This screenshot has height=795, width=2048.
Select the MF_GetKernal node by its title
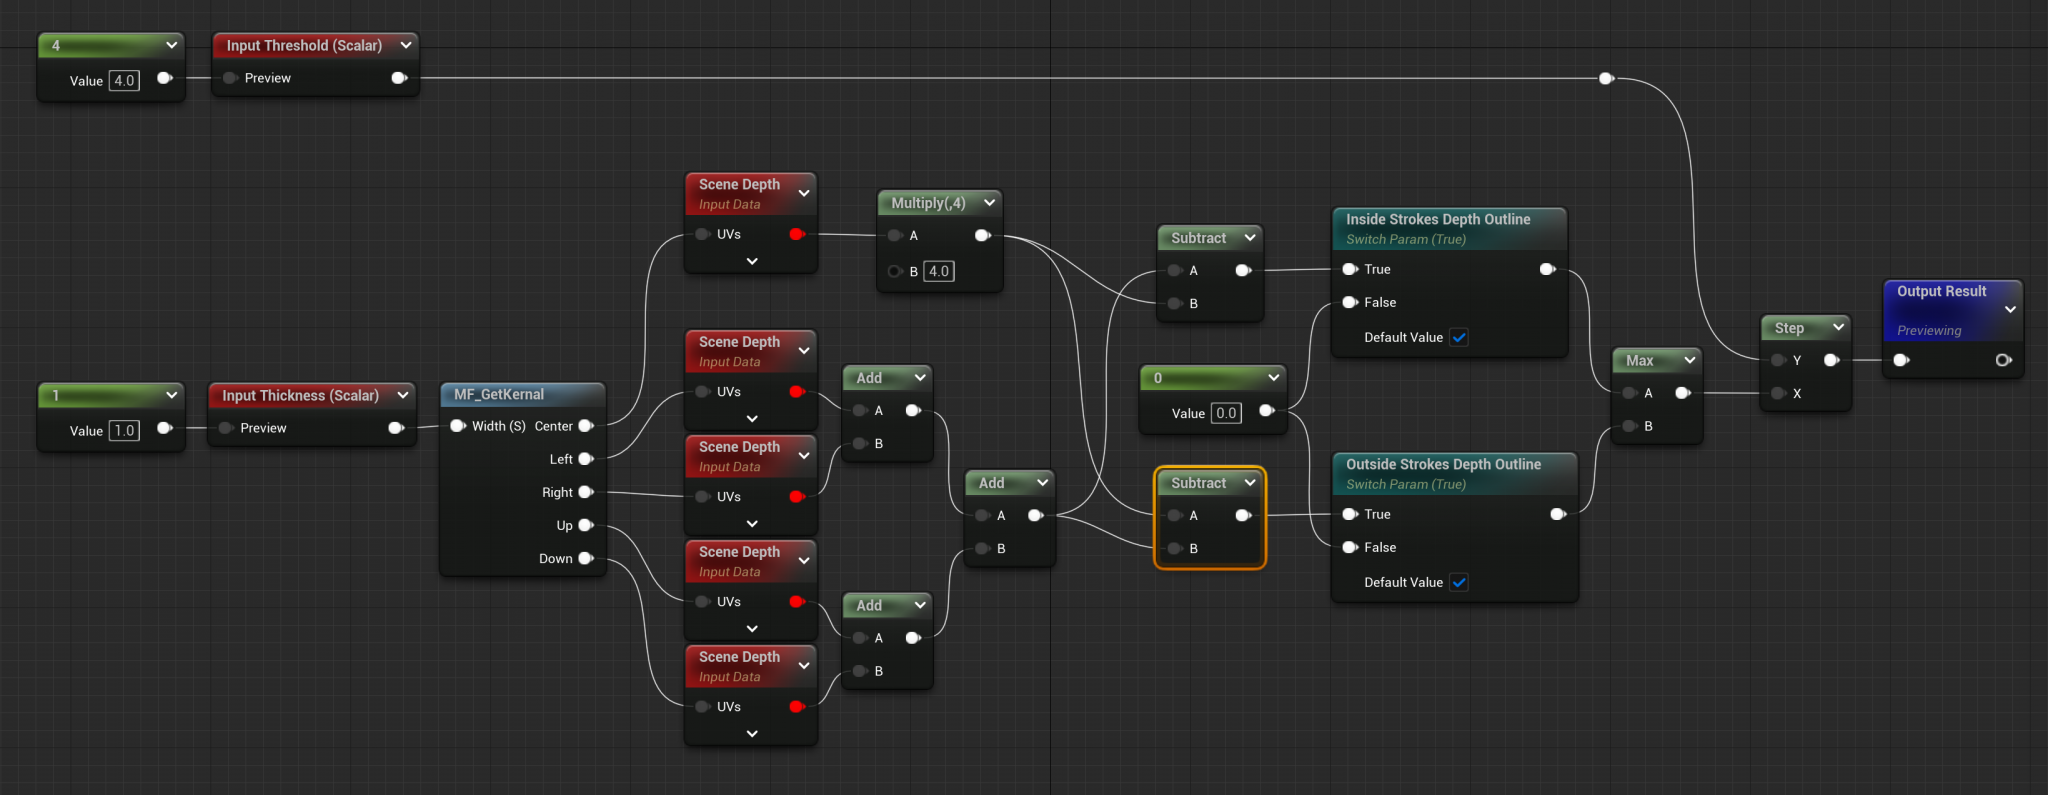(499, 394)
